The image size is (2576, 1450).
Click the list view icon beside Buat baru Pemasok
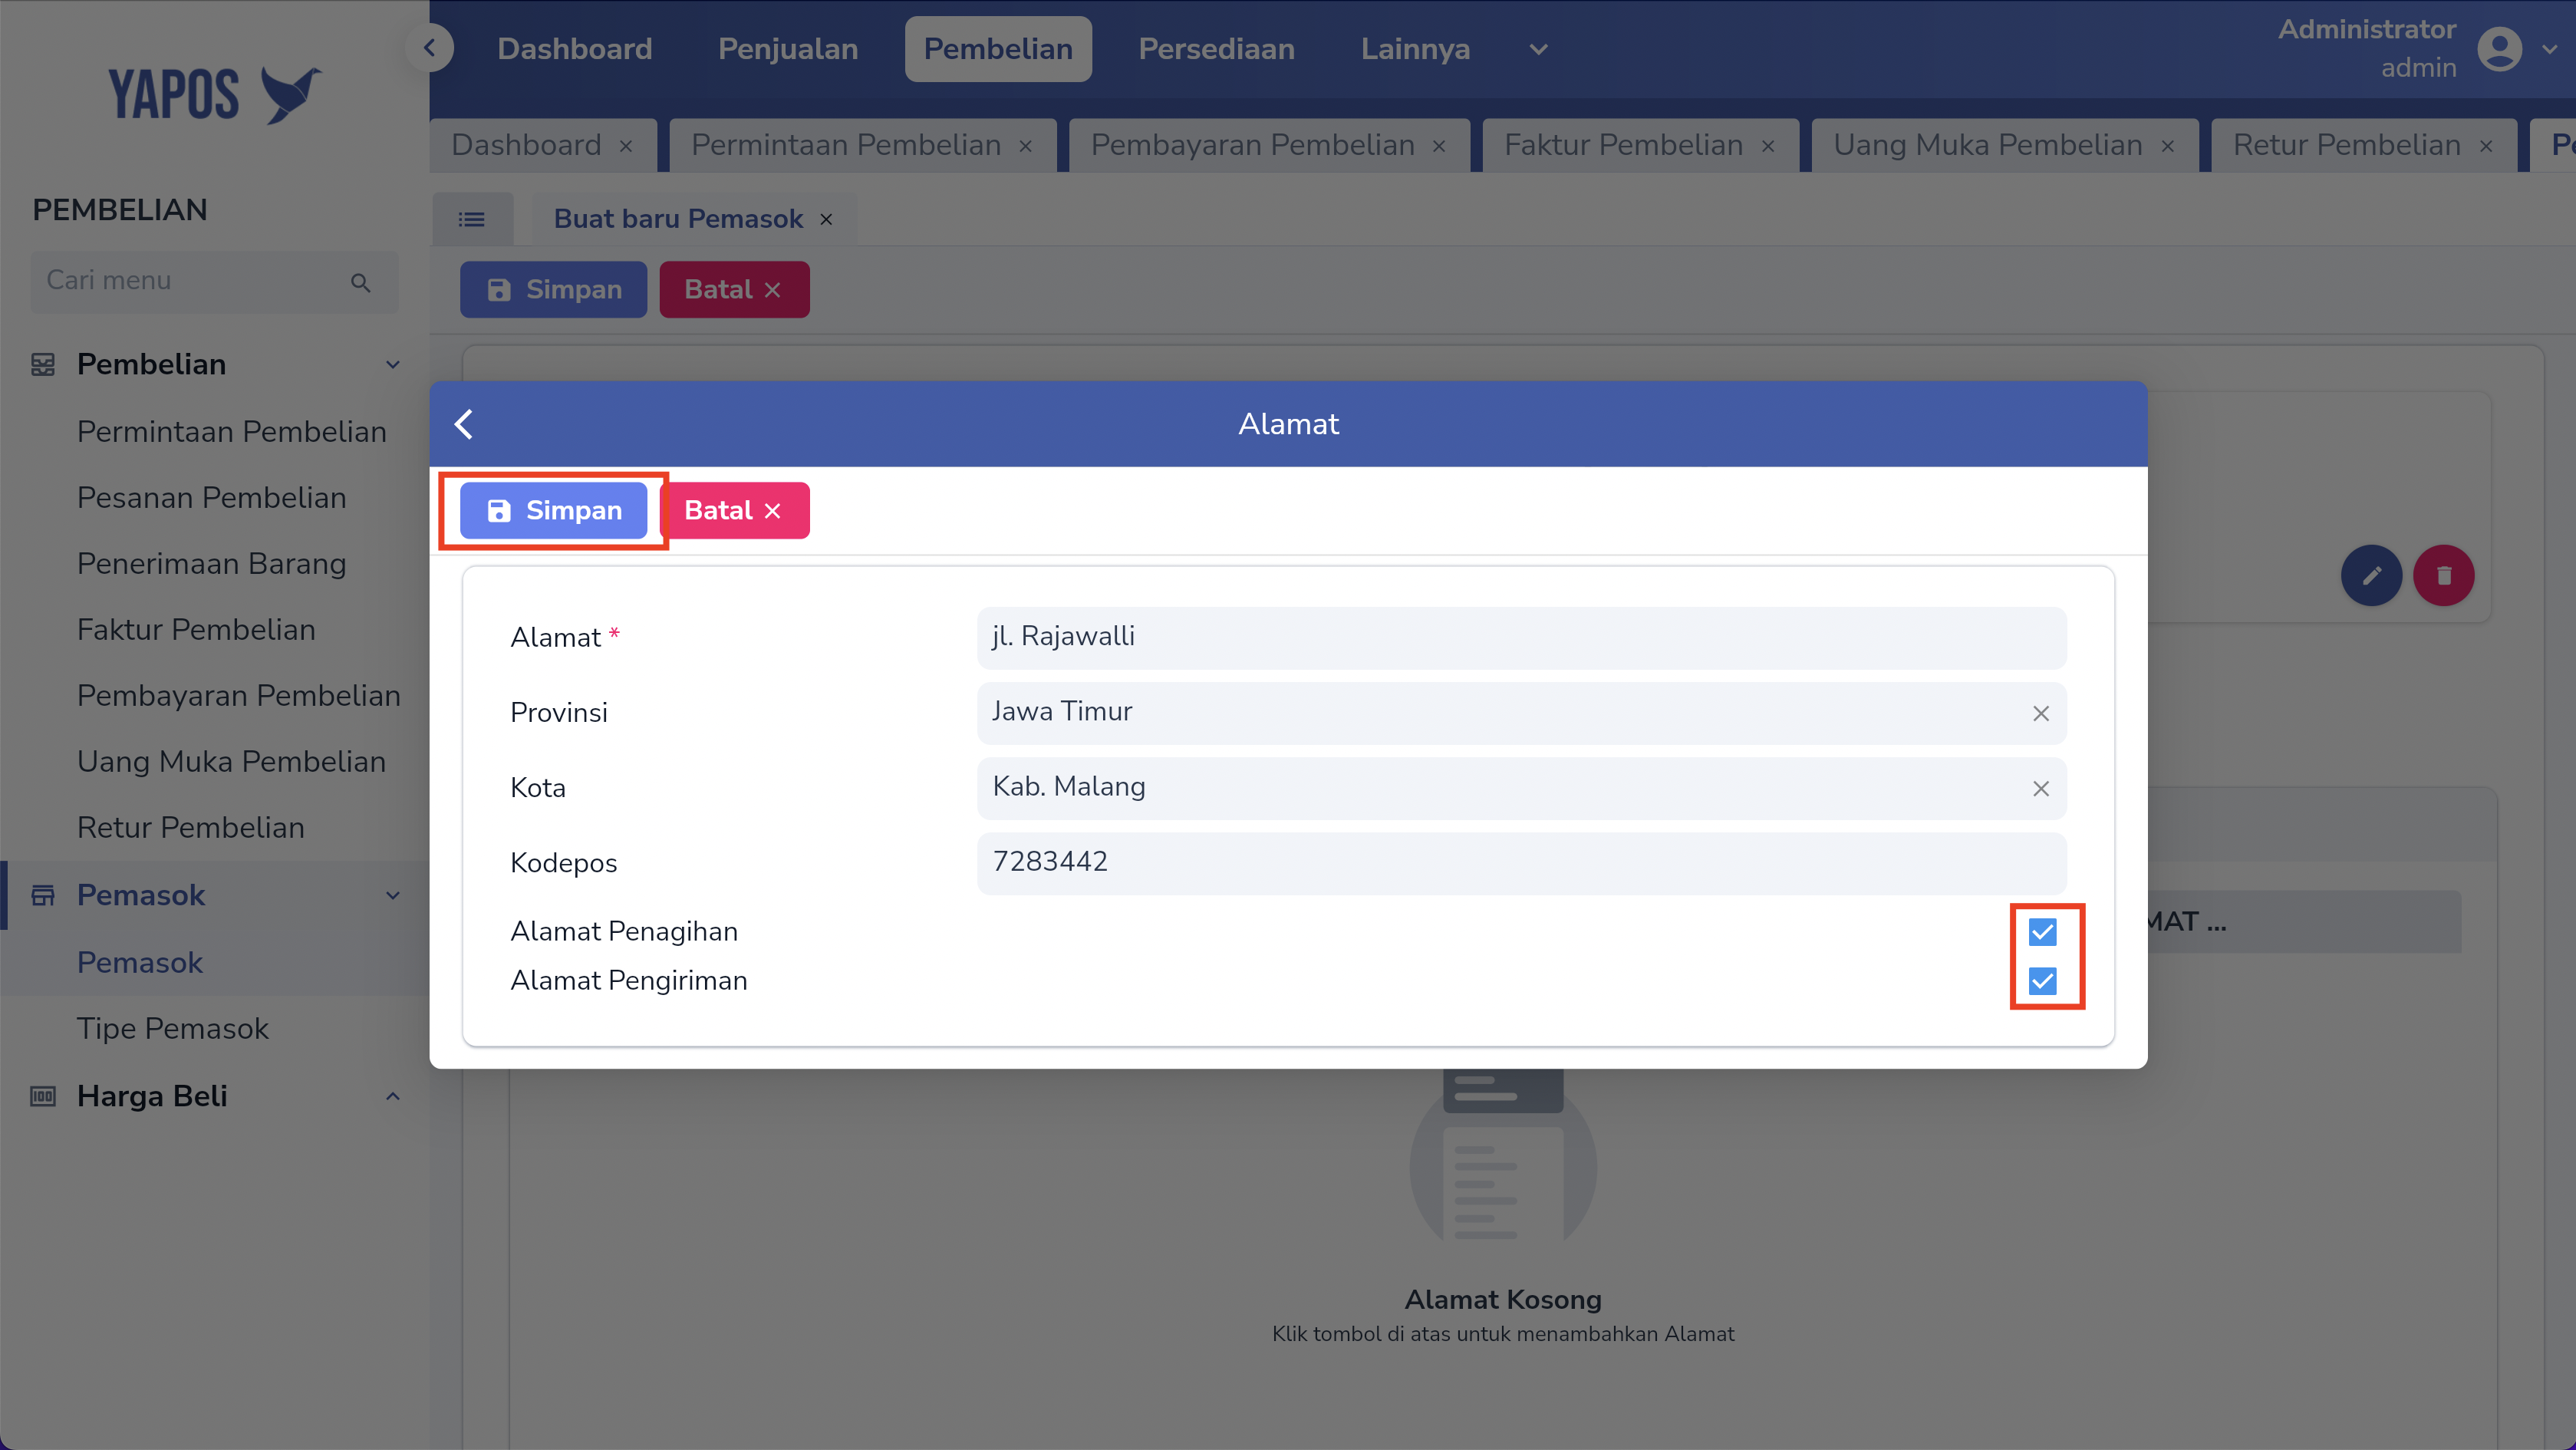click(x=471, y=219)
